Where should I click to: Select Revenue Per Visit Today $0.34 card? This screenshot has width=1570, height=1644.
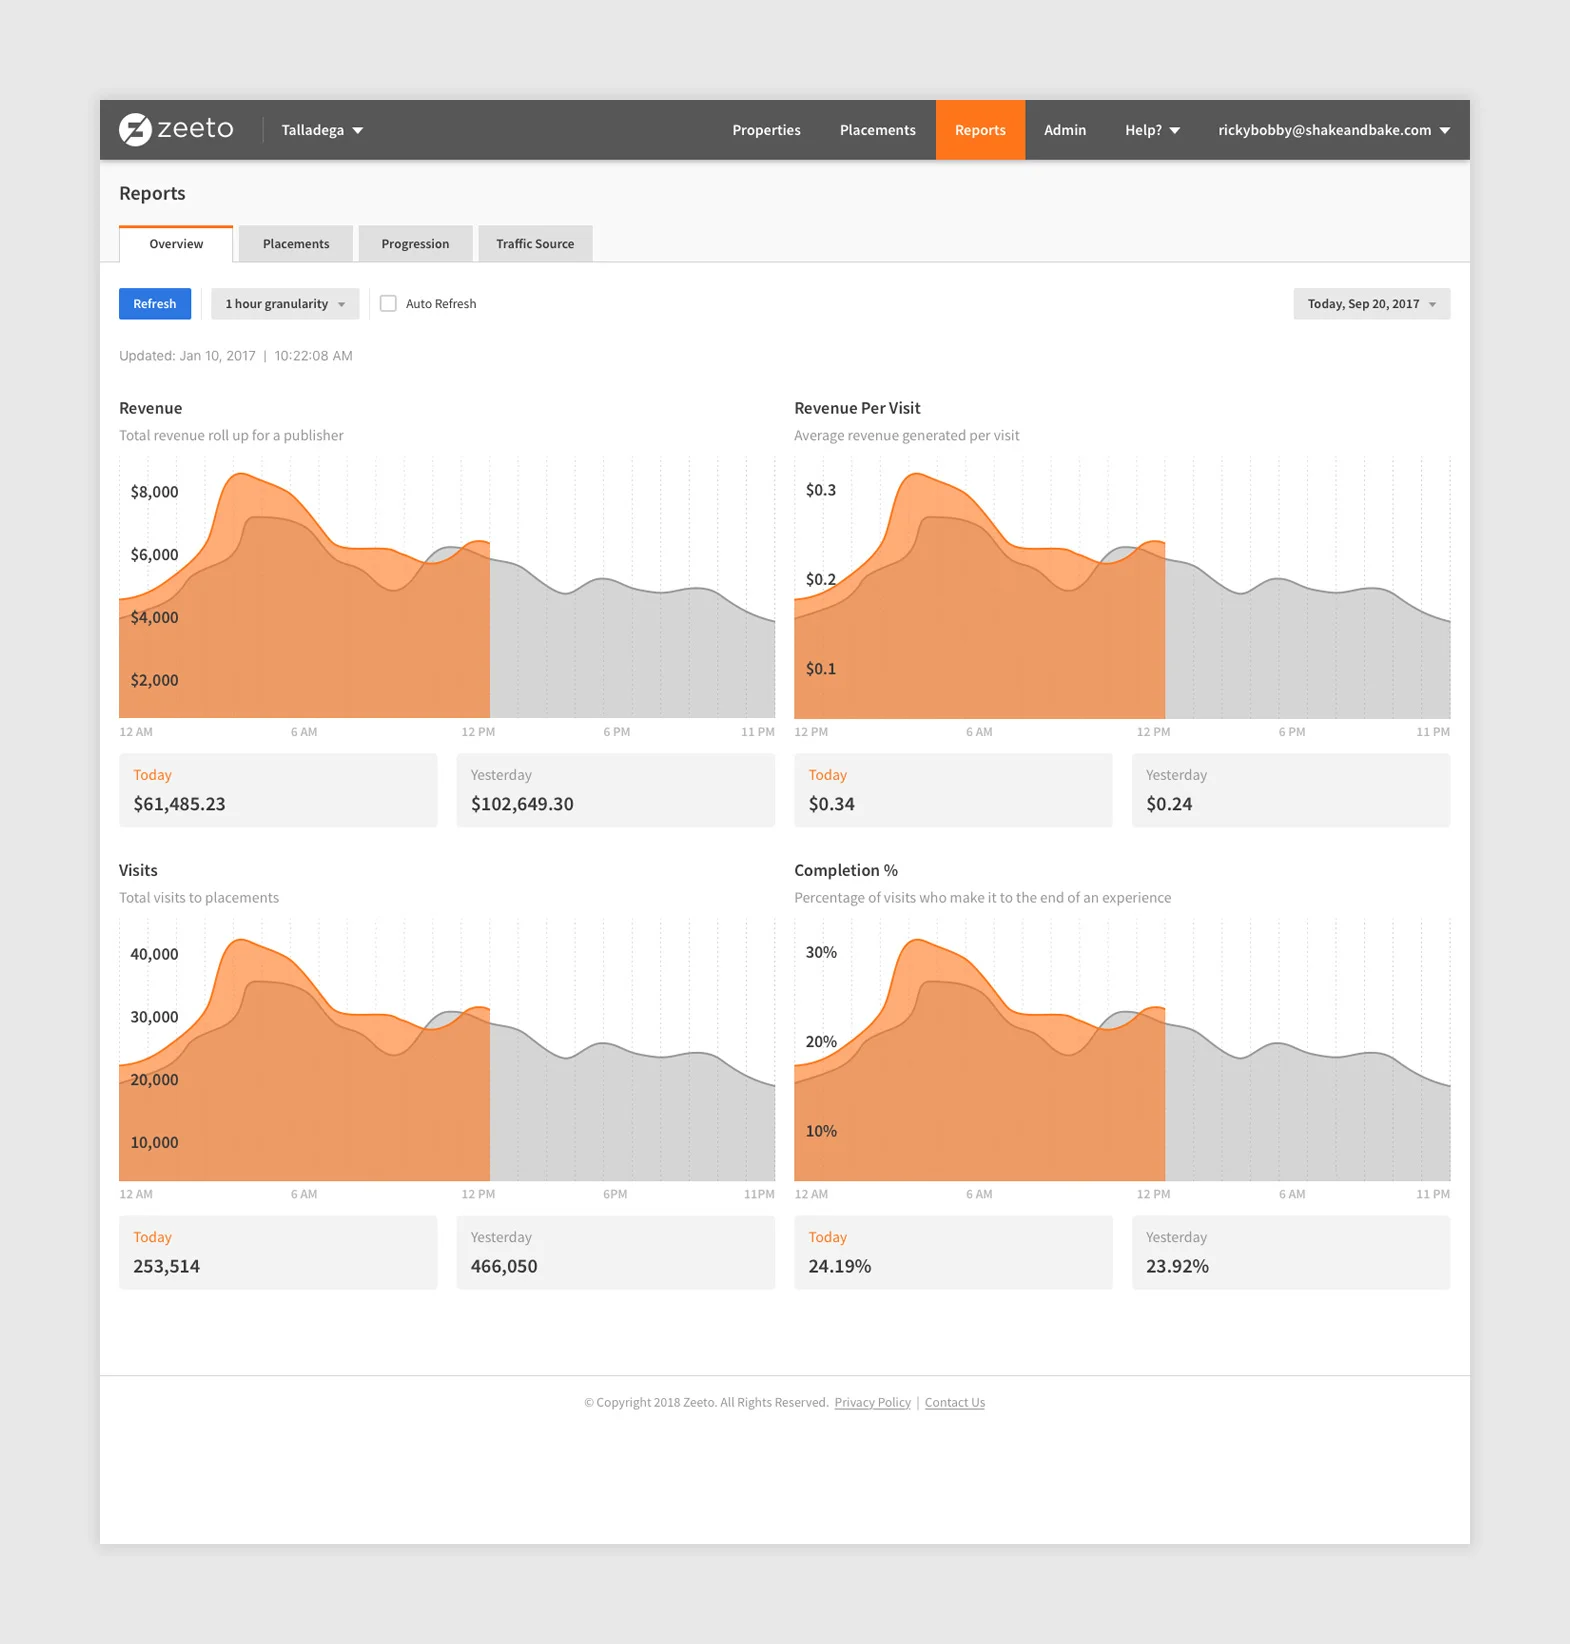click(953, 790)
